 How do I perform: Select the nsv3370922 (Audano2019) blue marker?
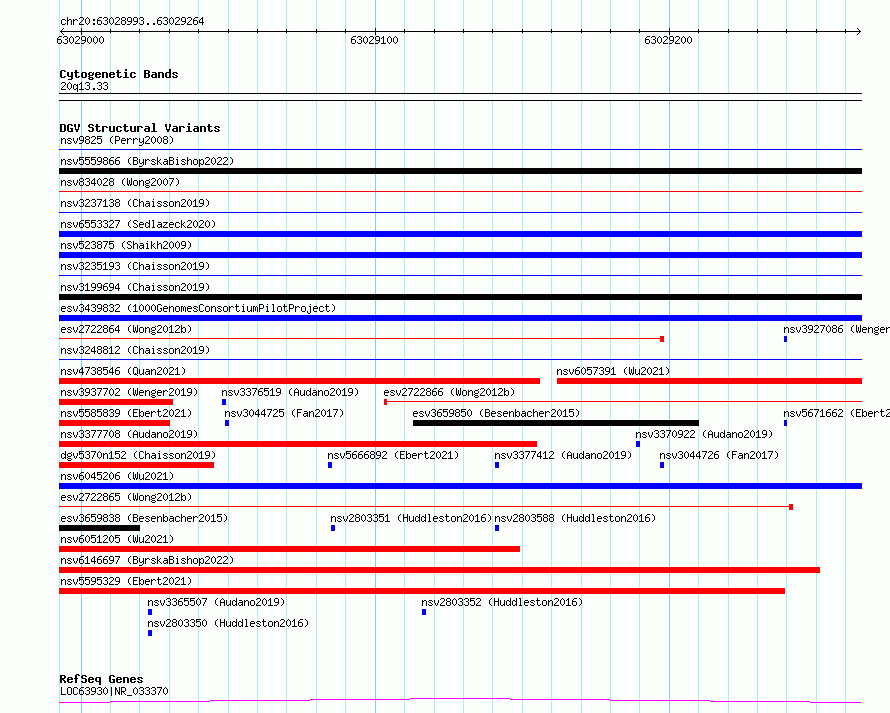pos(638,444)
